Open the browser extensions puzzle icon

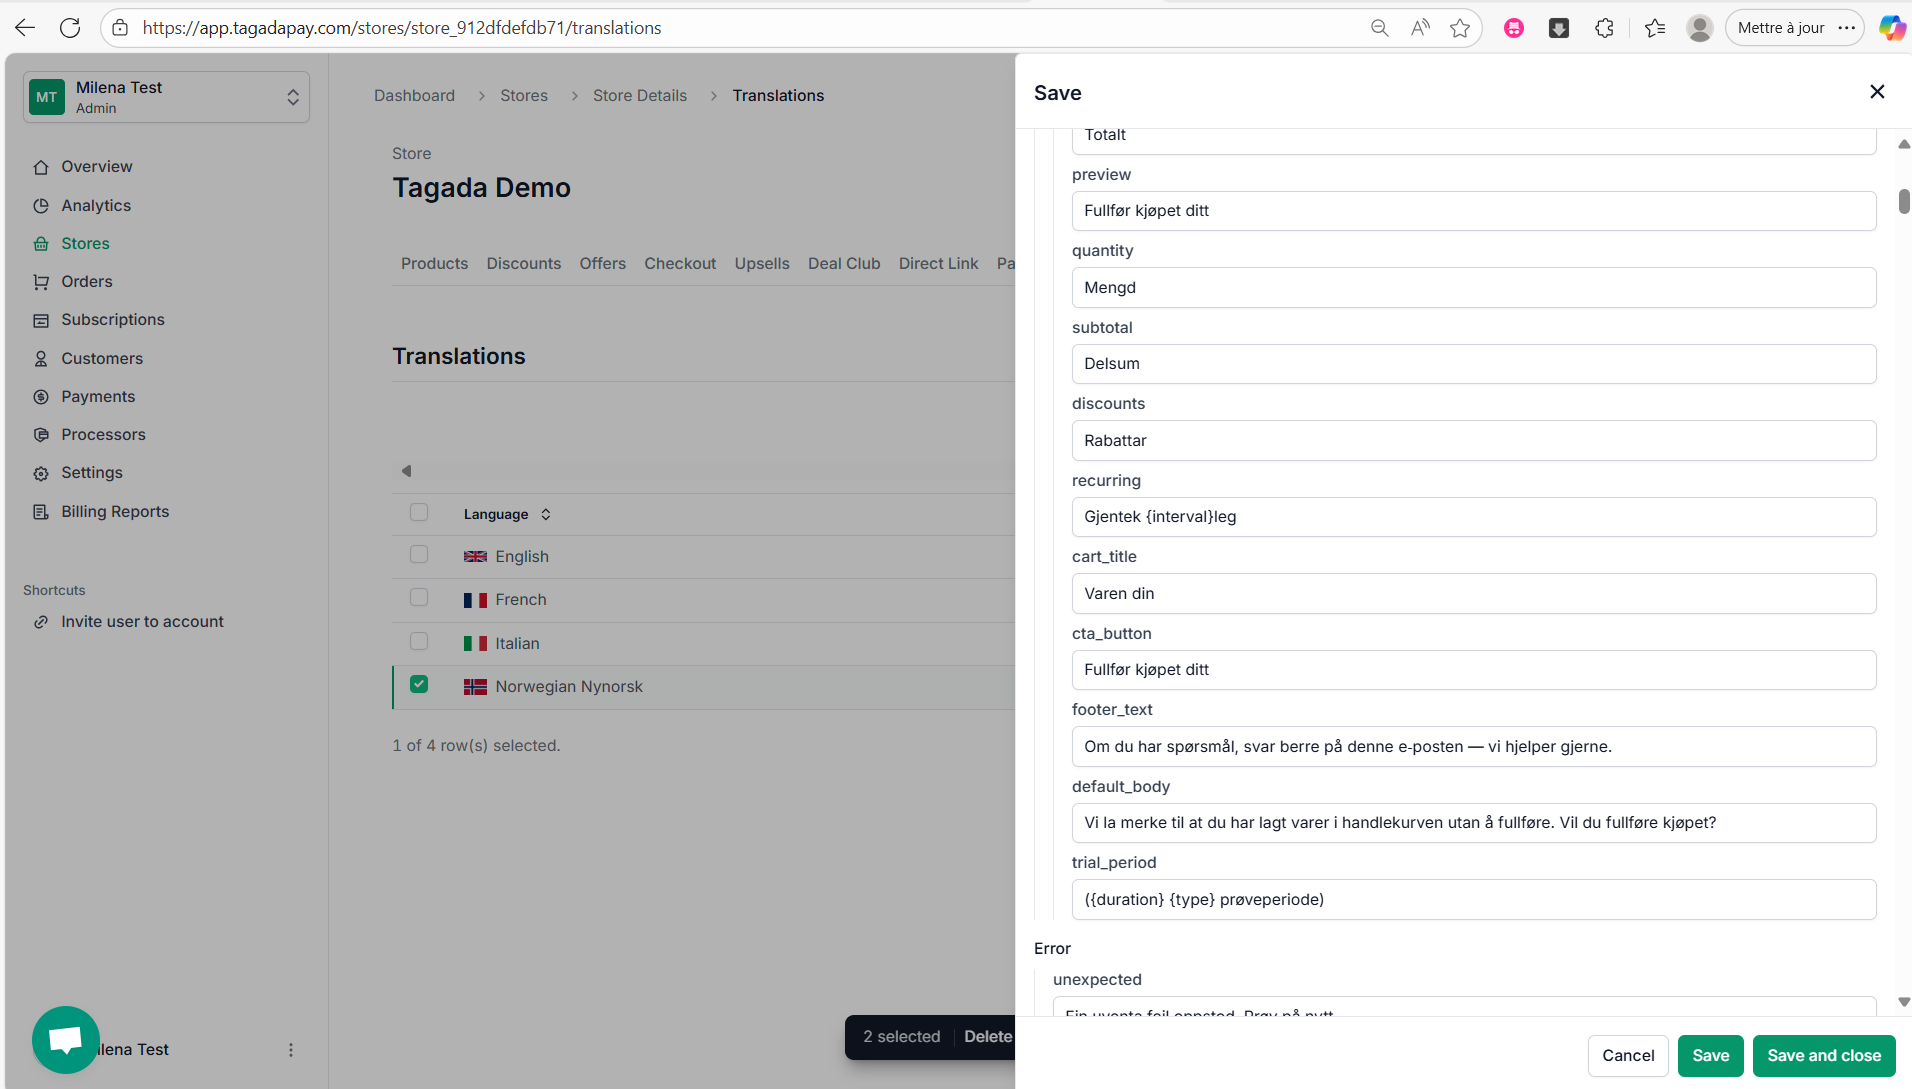[x=1604, y=28]
